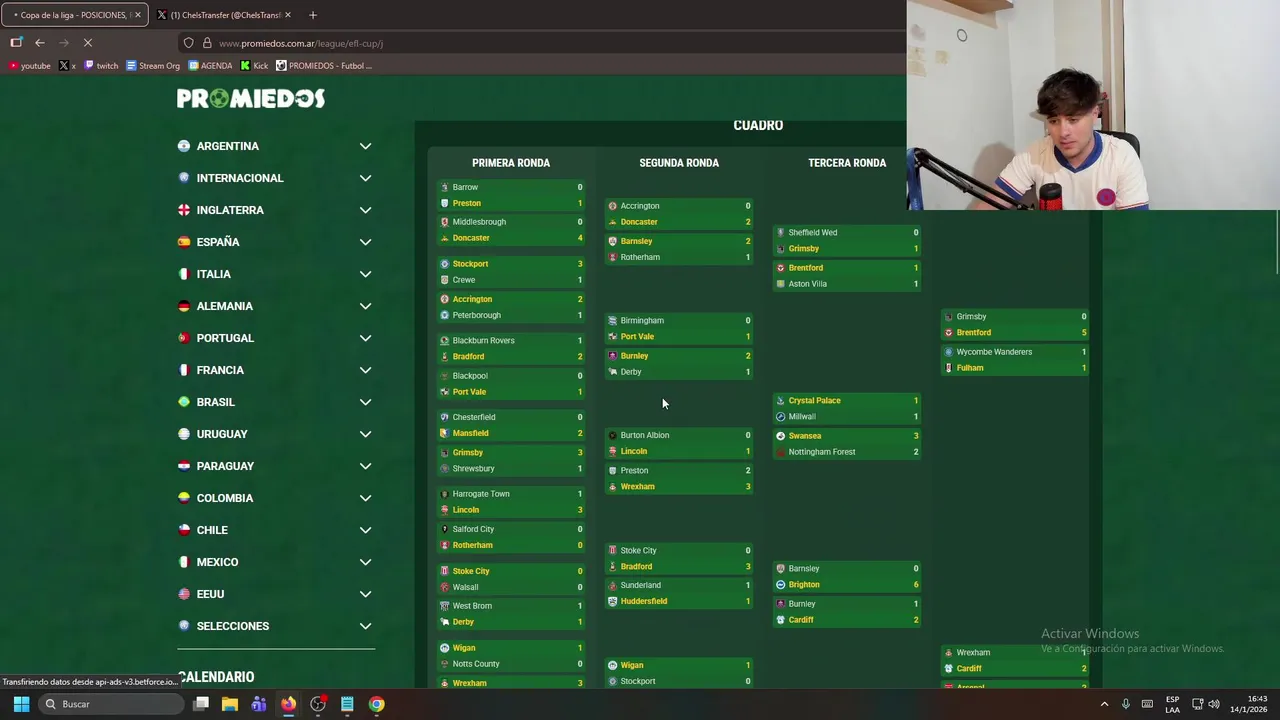Screen dimensions: 1280x720
Task: Expand the Internacional menu chevron
Action: click(365, 178)
